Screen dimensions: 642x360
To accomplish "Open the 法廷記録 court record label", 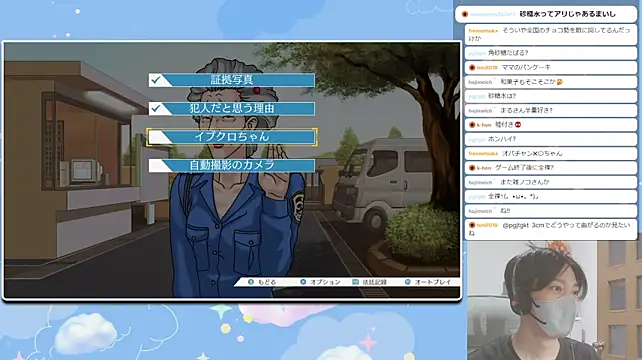I will [x=374, y=282].
